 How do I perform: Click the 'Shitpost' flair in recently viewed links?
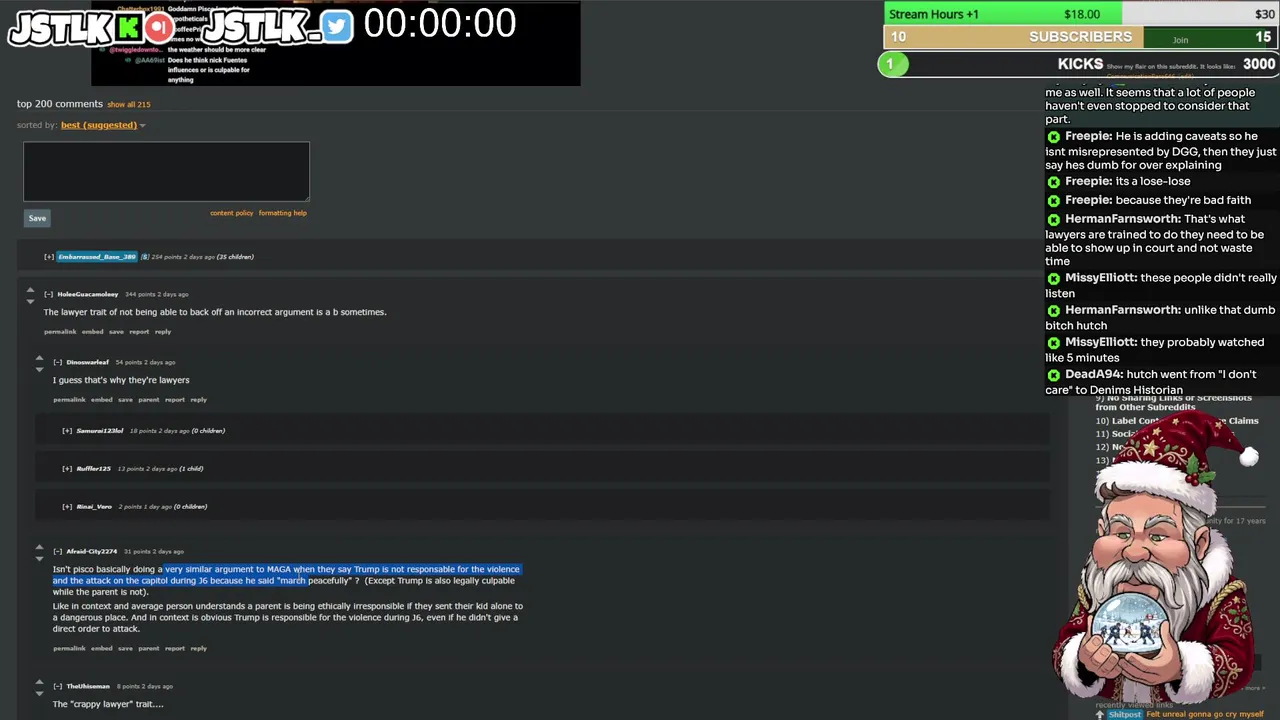pyautogui.click(x=1124, y=714)
